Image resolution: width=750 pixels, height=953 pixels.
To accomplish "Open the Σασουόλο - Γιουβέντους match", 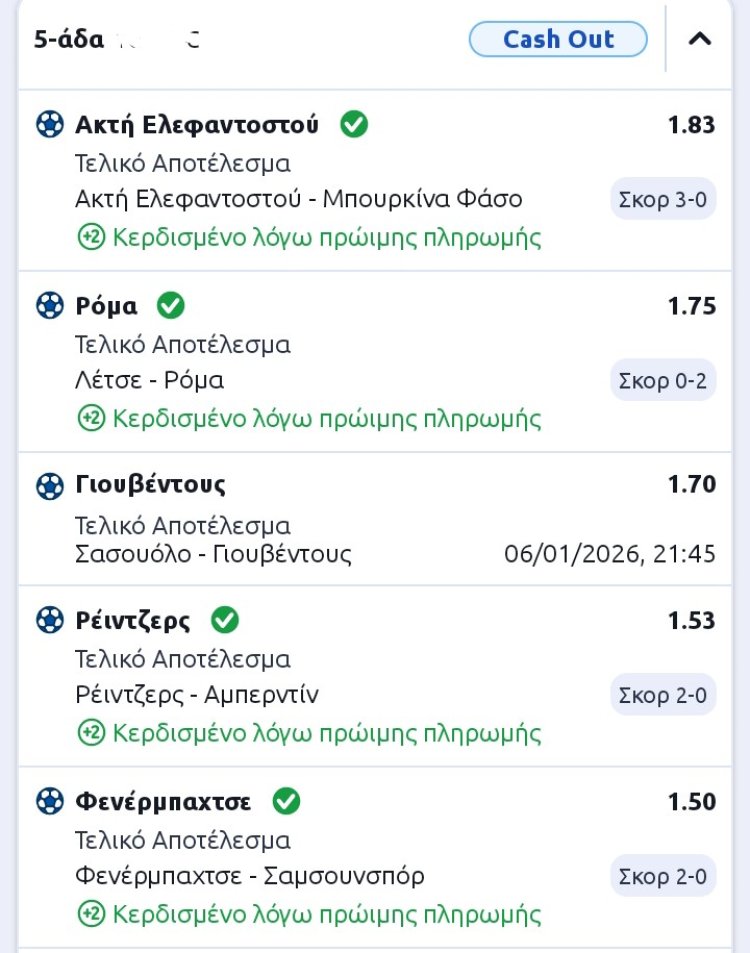I will click(x=213, y=554).
